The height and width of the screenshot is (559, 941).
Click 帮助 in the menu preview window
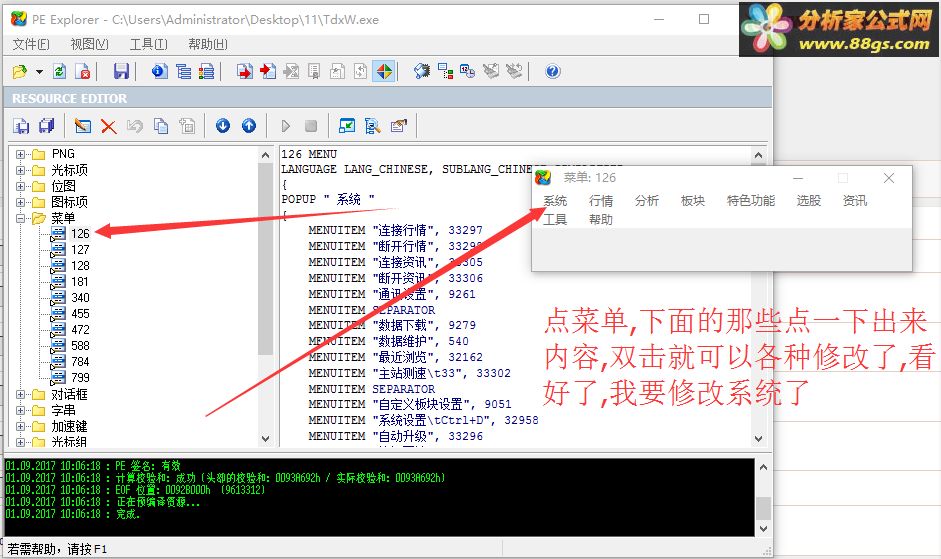601,220
